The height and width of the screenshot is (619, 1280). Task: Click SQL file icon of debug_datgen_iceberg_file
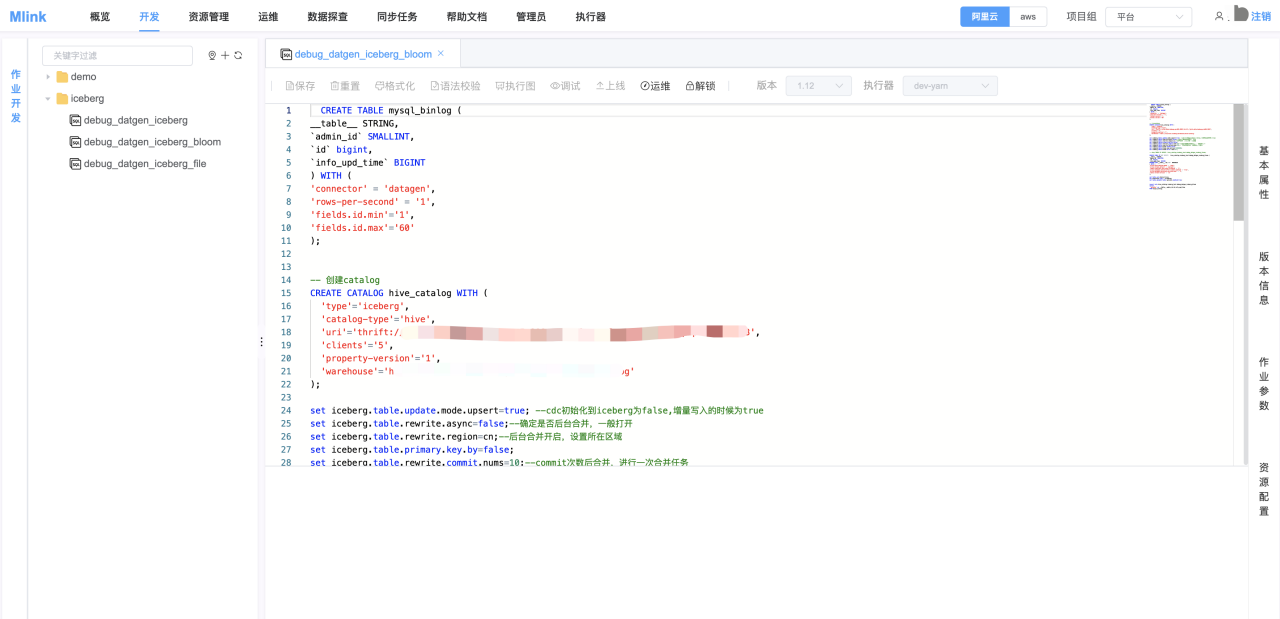75,164
